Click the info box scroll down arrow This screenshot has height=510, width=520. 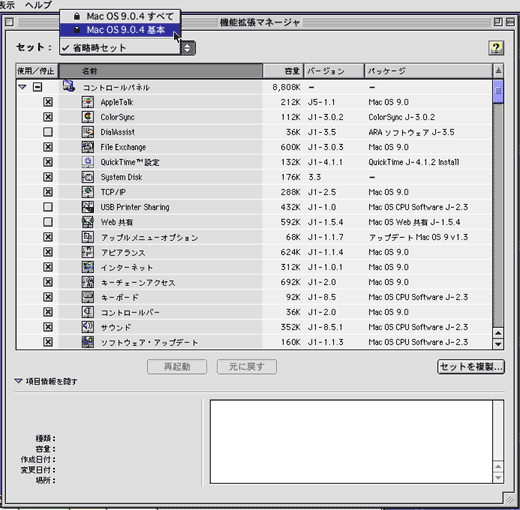coord(498,477)
